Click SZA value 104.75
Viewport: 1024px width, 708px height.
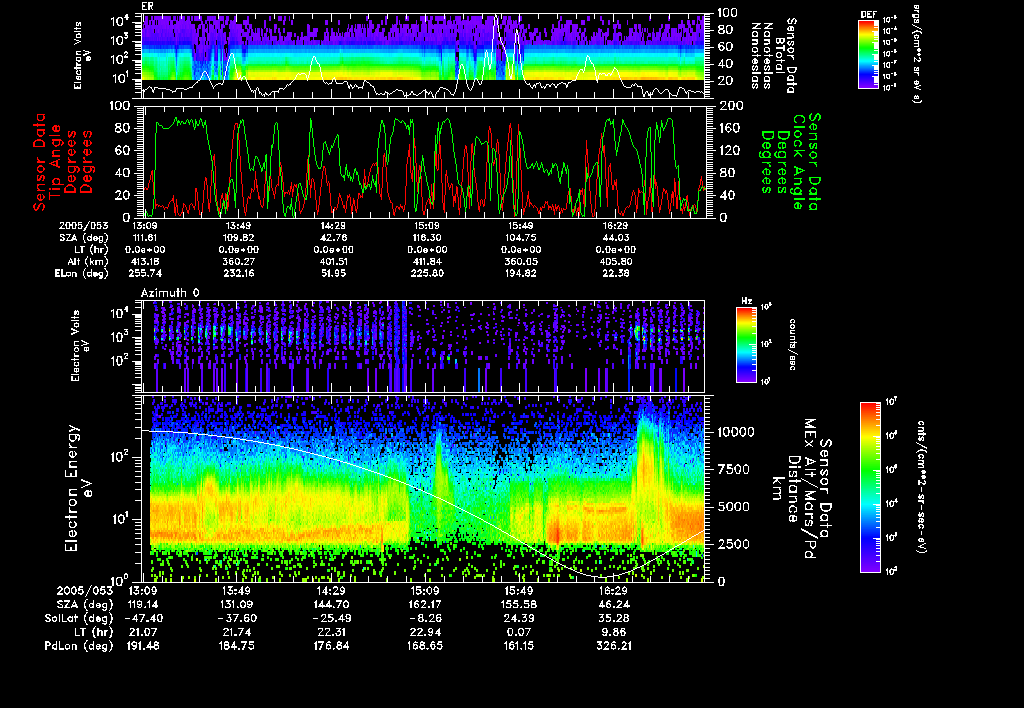[x=520, y=238]
